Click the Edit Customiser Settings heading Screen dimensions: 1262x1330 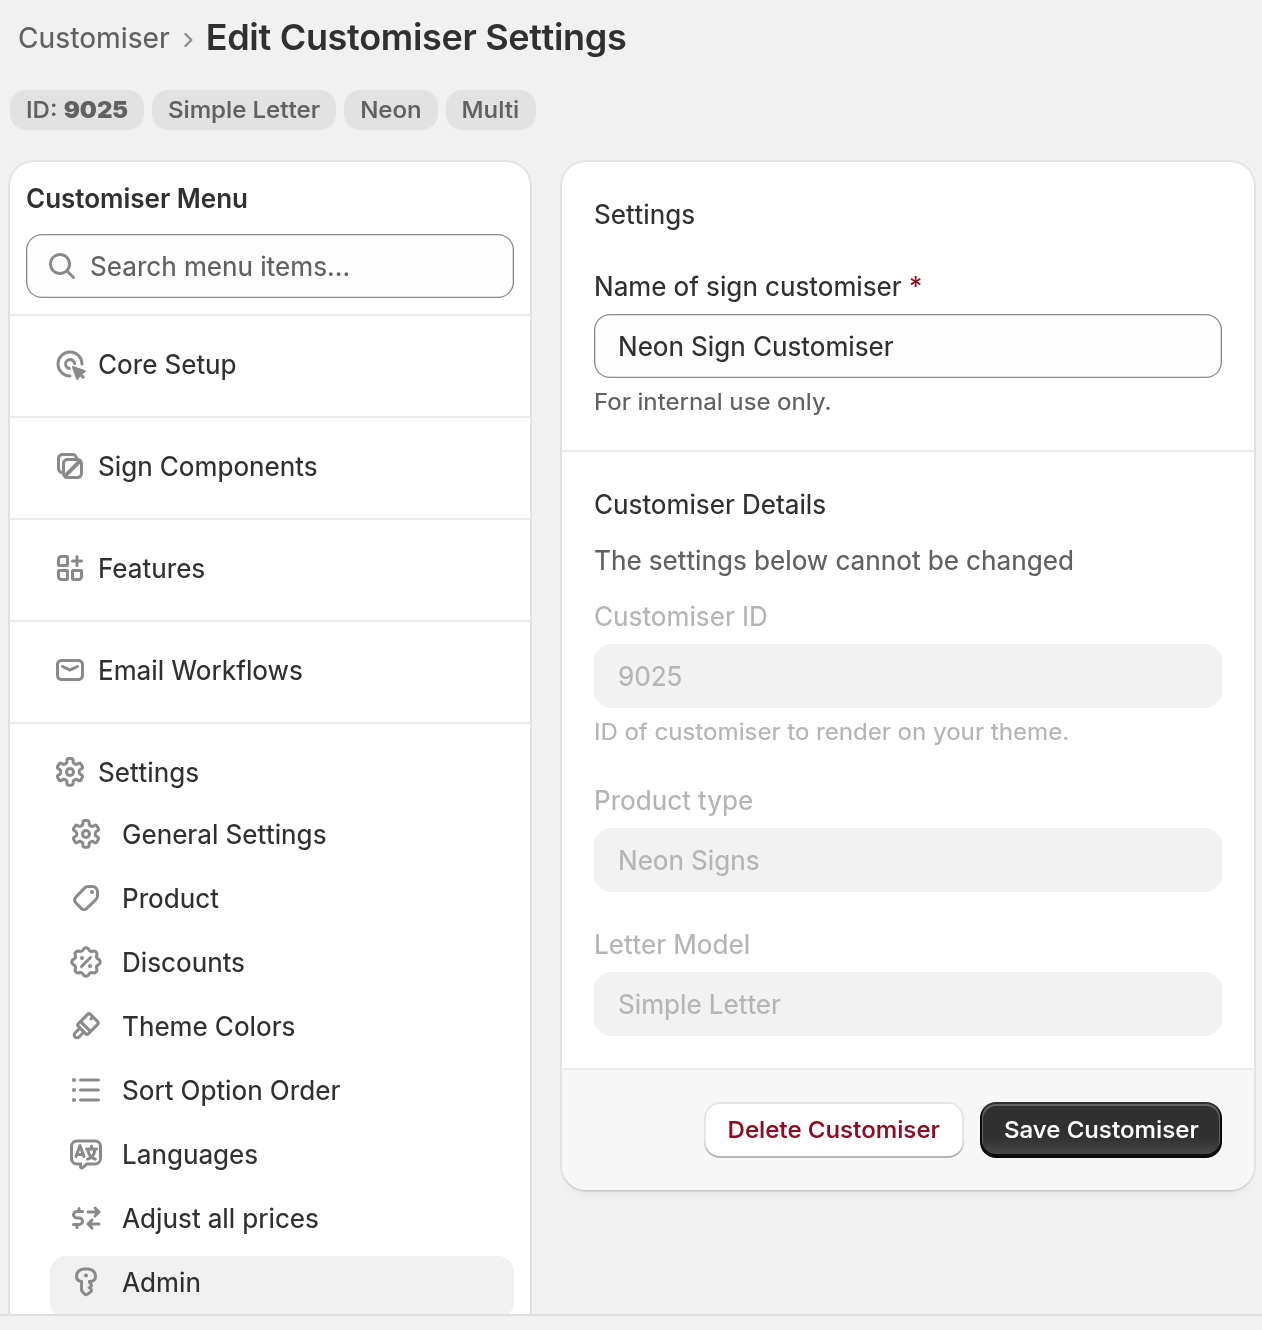coord(416,38)
